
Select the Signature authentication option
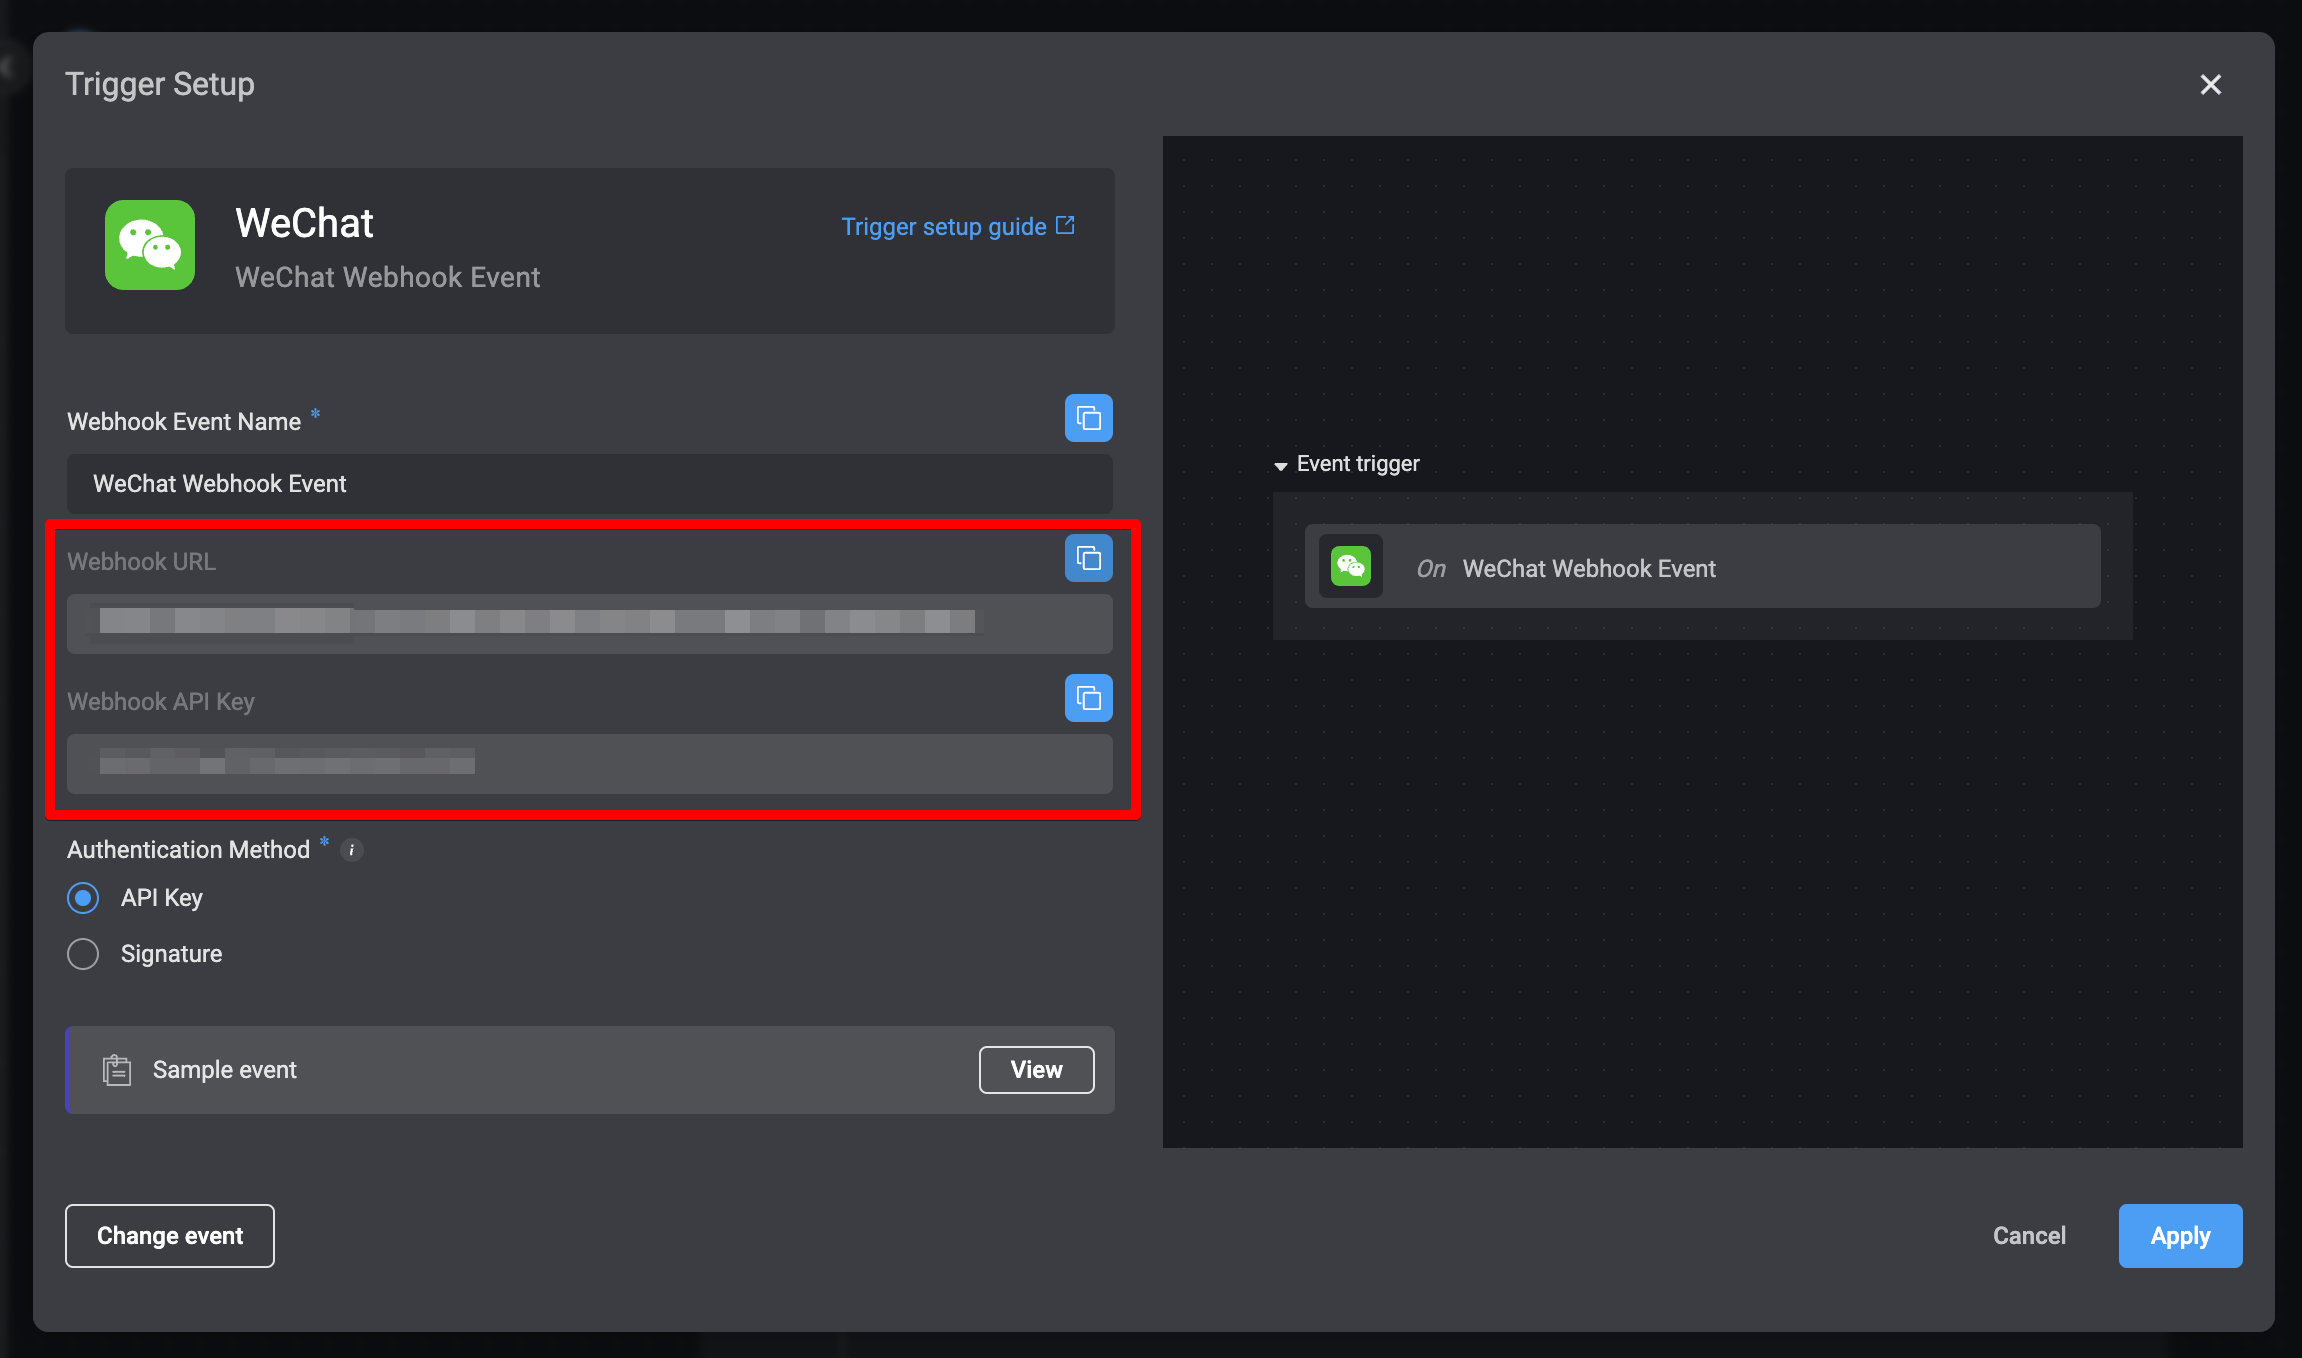[x=83, y=954]
